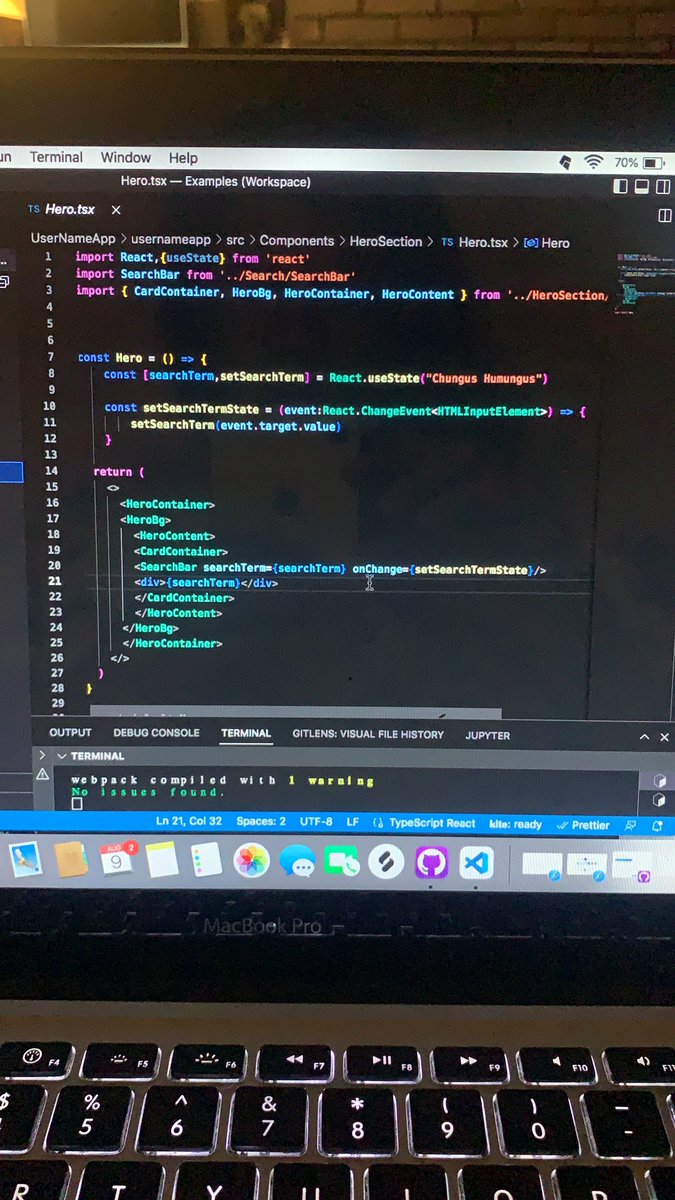The image size is (675, 1200).
Task: Click the battery icon showing 70%
Action: [653, 162]
